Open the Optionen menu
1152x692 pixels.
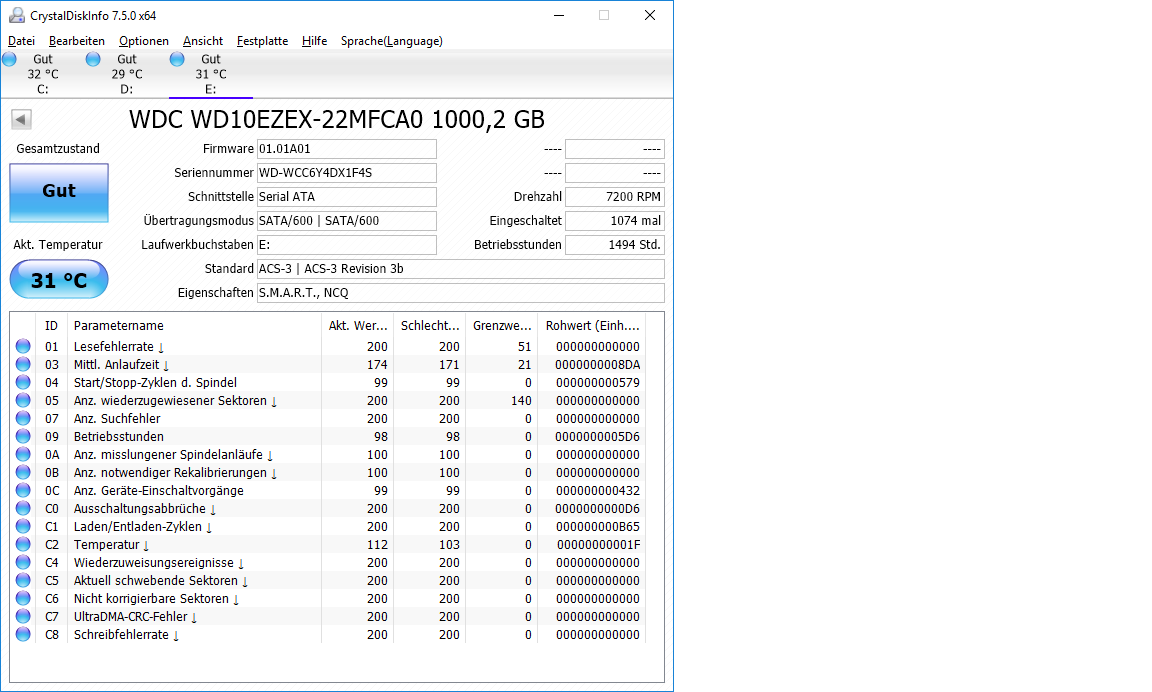tap(144, 41)
